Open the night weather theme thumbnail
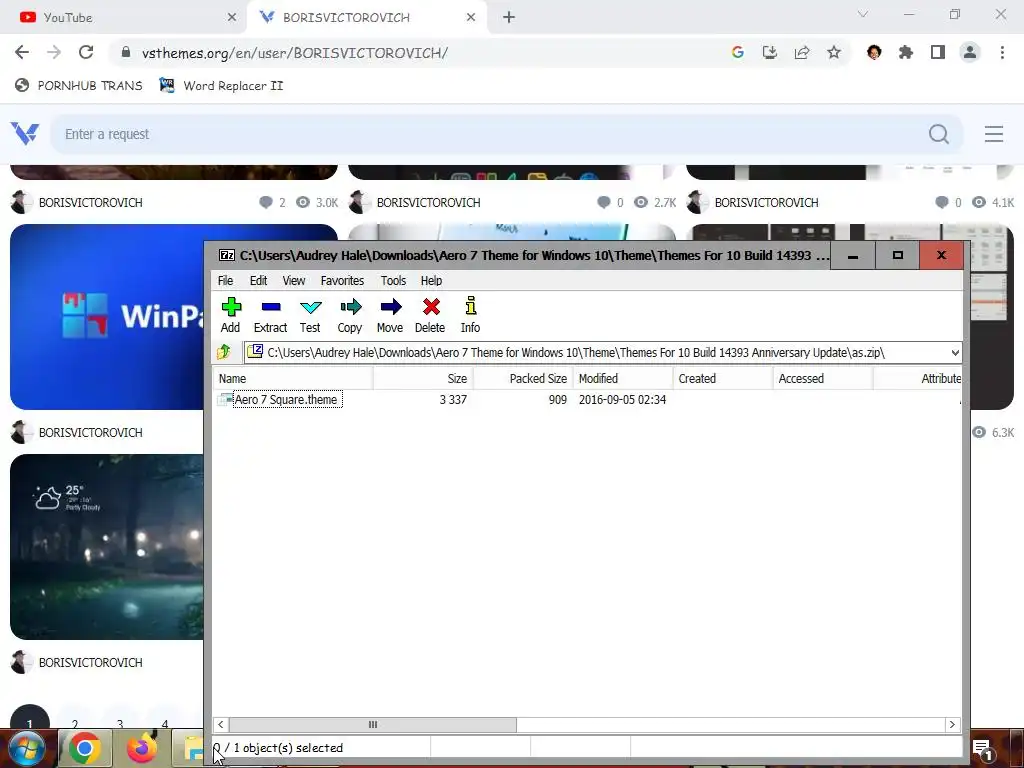This screenshot has height=768, width=1024. click(x=107, y=547)
